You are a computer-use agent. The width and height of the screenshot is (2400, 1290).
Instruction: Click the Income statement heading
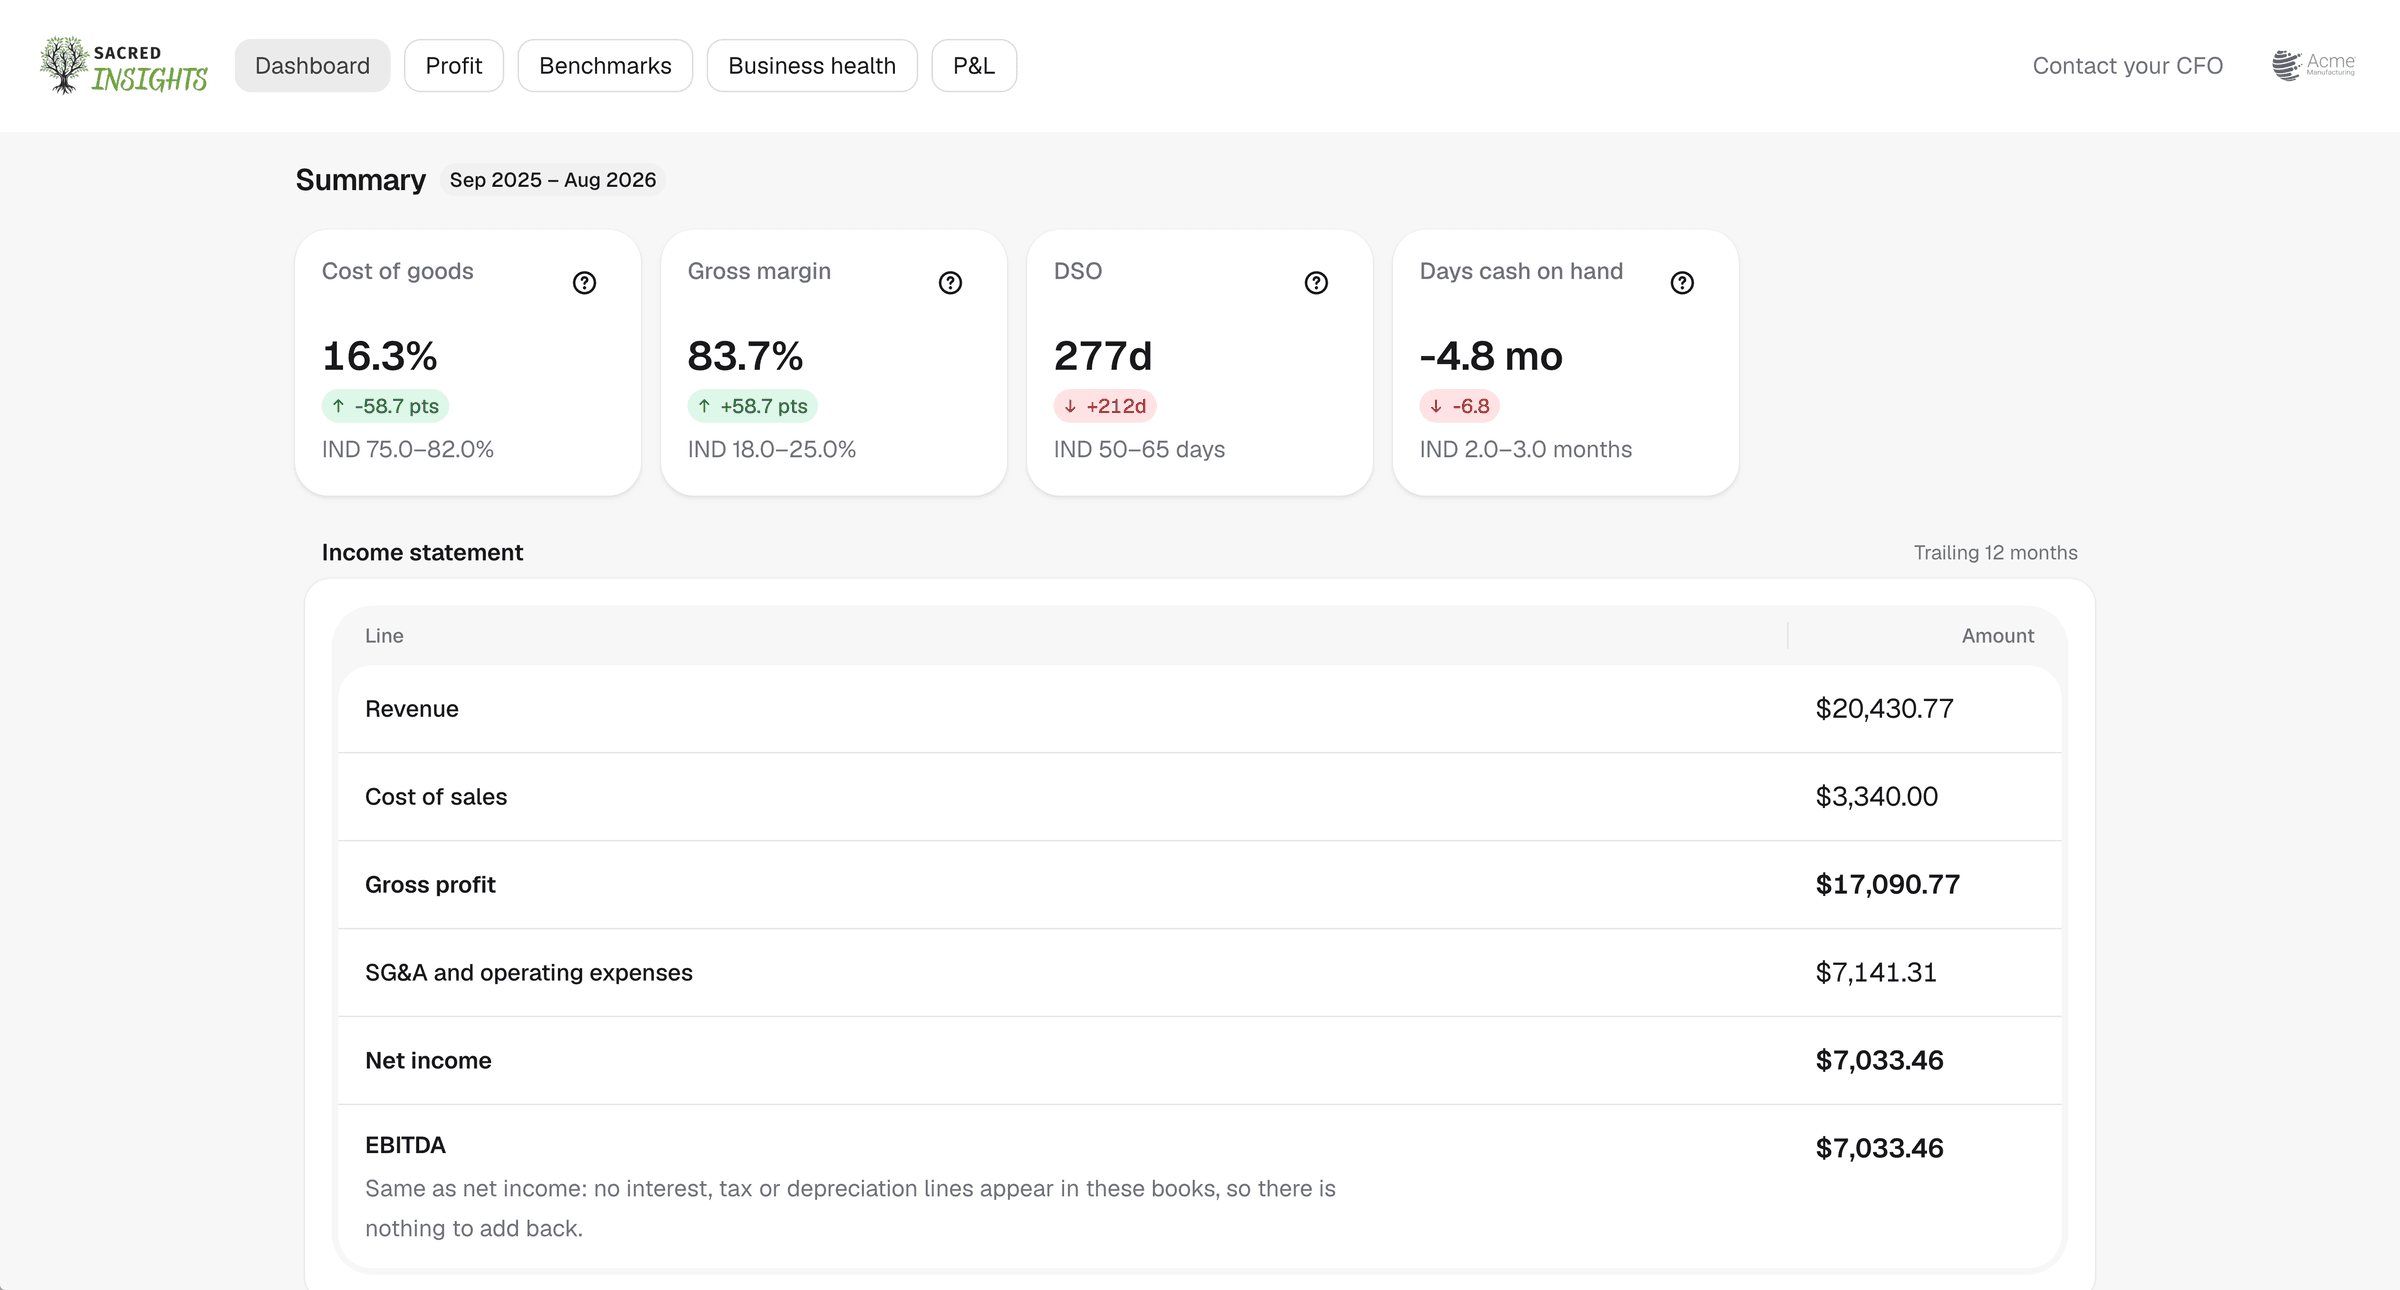click(422, 553)
